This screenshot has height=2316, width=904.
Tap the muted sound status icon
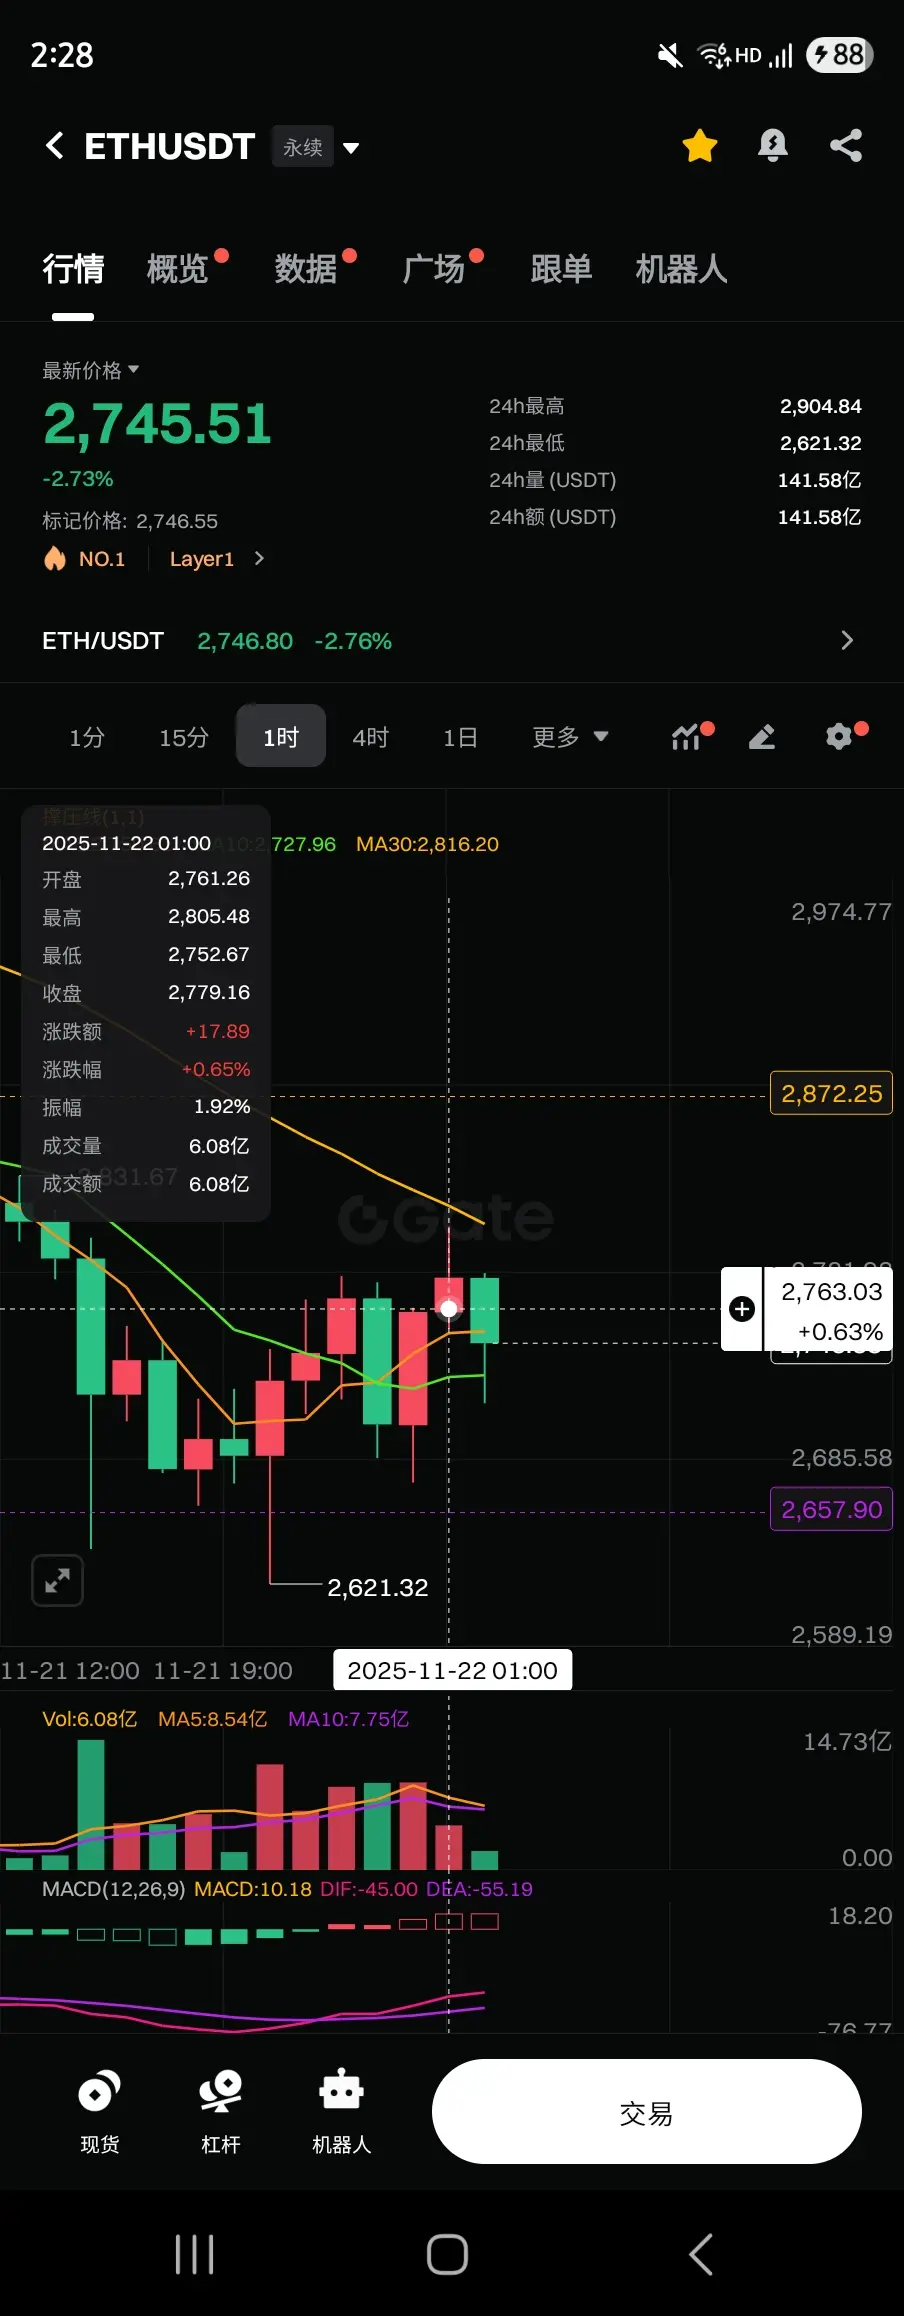pos(670,56)
